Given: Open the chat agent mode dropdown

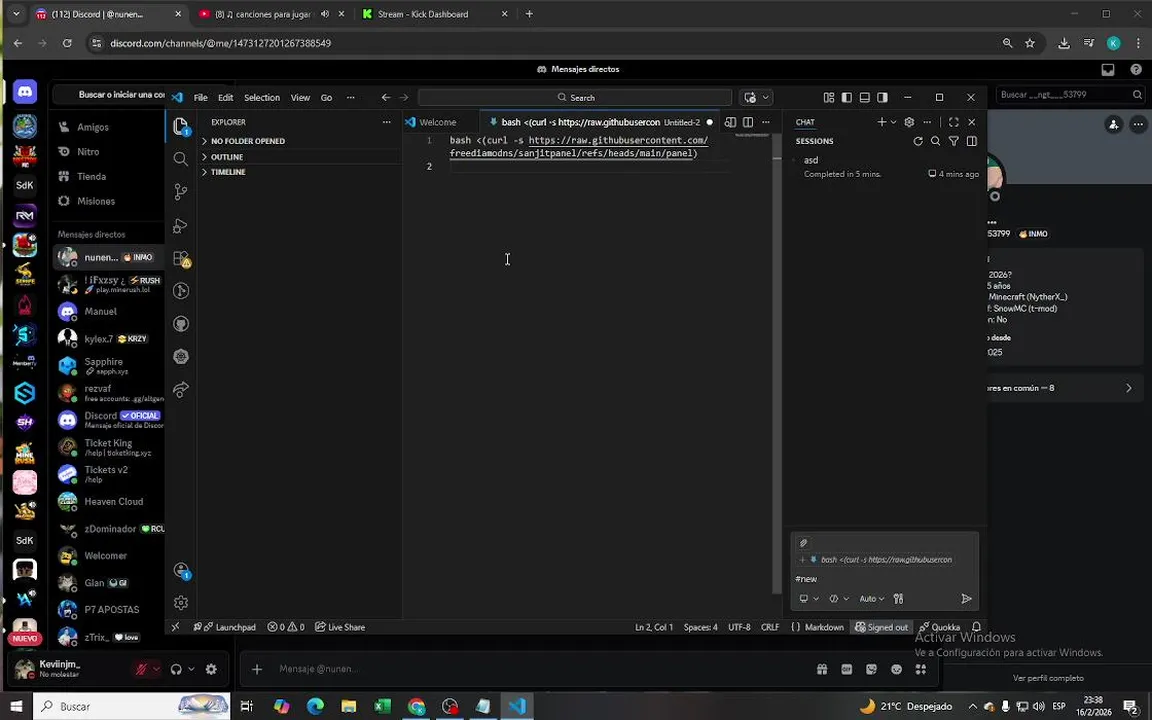Looking at the screenshot, I should pos(808,599).
